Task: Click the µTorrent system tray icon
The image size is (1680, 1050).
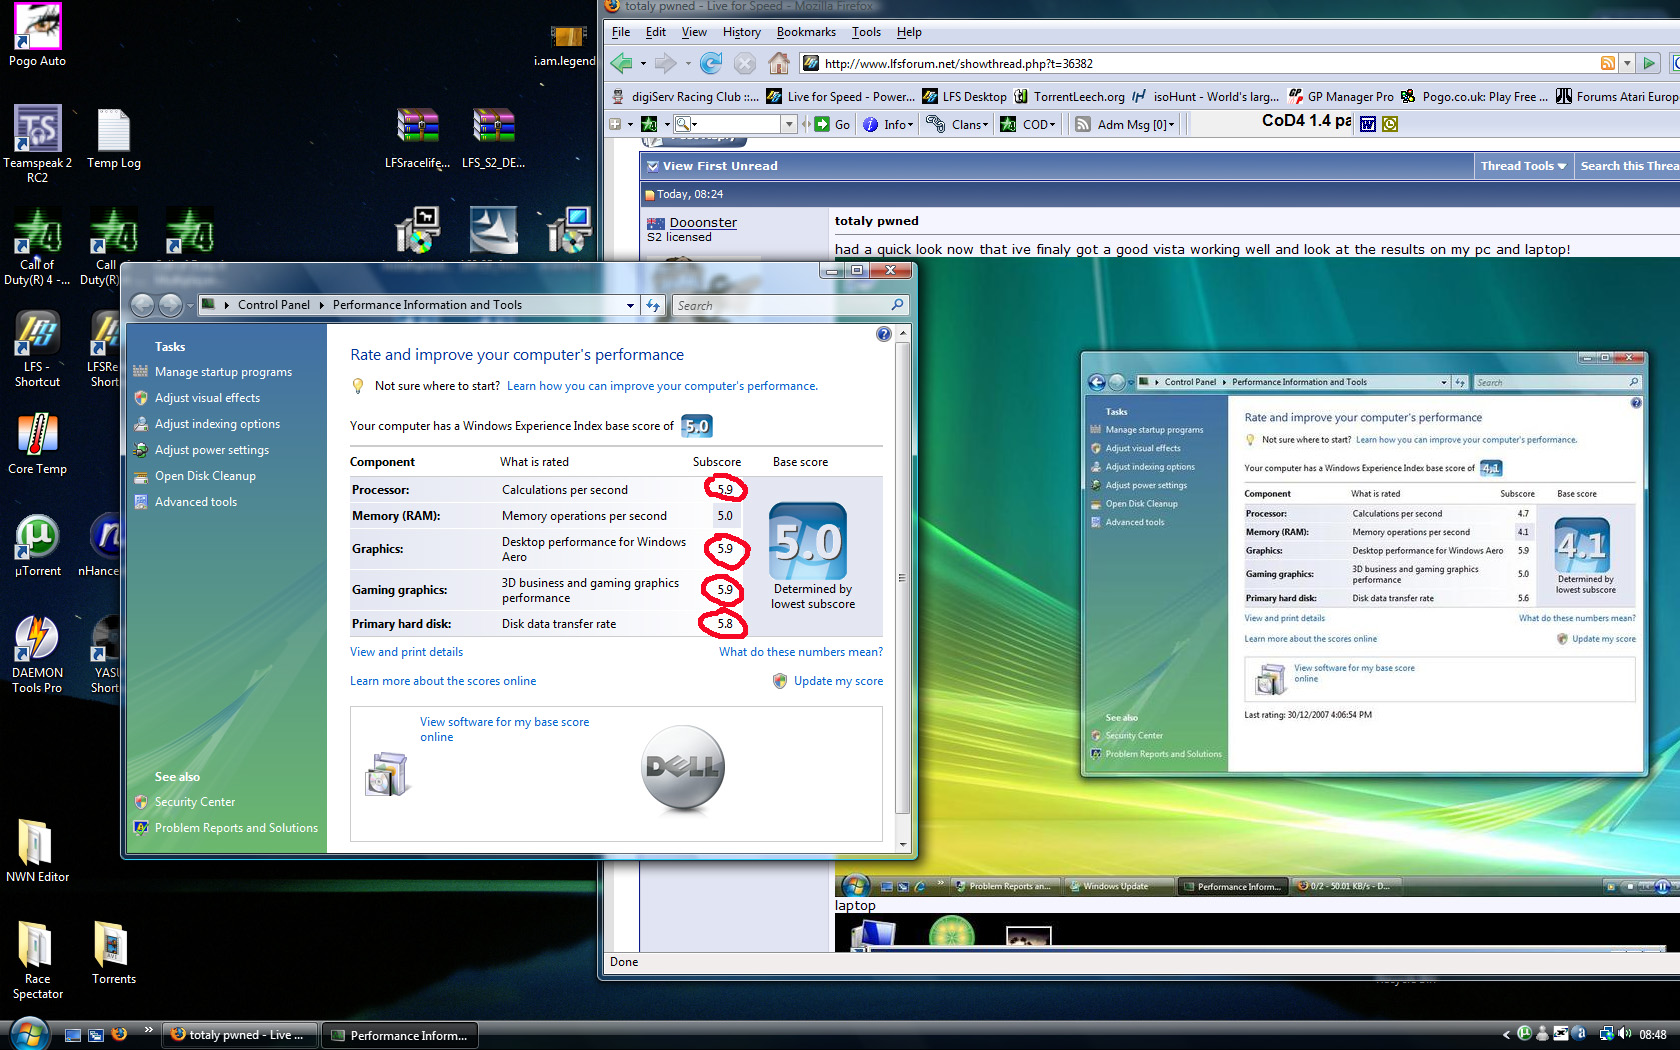Action: pos(1524,1034)
